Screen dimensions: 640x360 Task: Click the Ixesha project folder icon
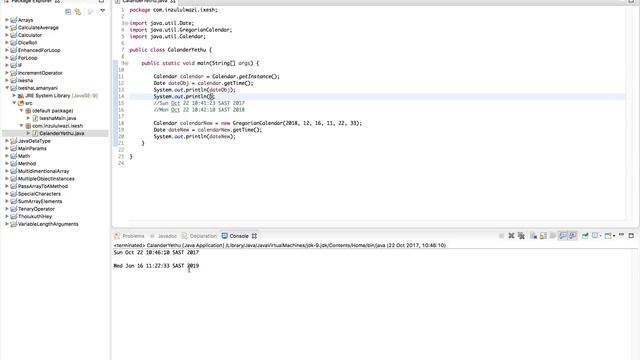tap(13, 80)
